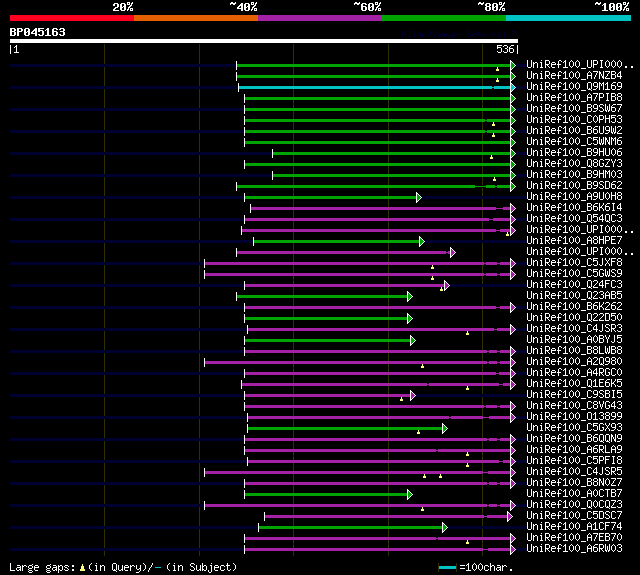Click the green arrowhead ending A1CF74 alignment
640x575 pixels.
click(x=445, y=528)
